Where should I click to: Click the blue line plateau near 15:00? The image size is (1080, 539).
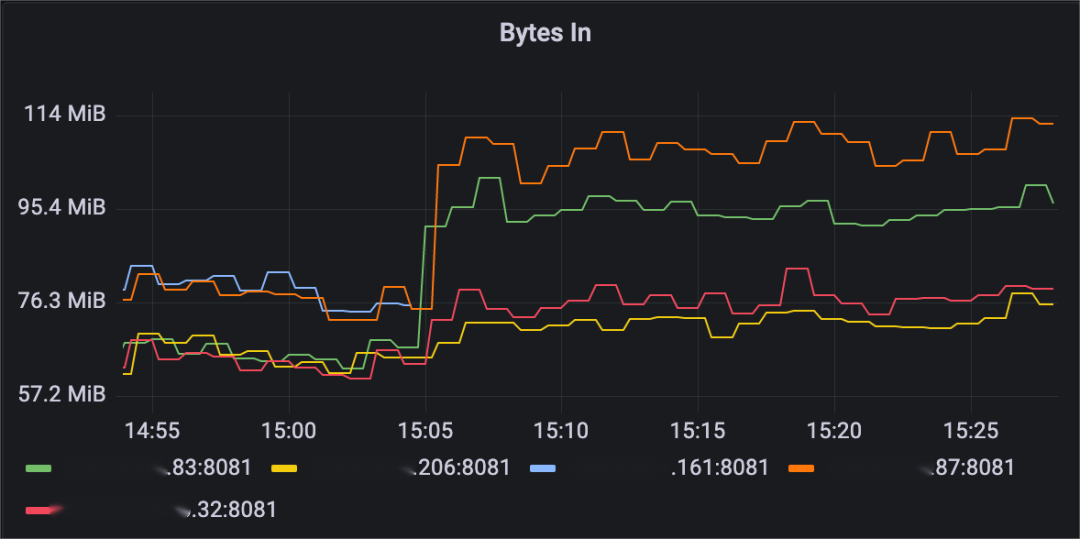(x=278, y=272)
